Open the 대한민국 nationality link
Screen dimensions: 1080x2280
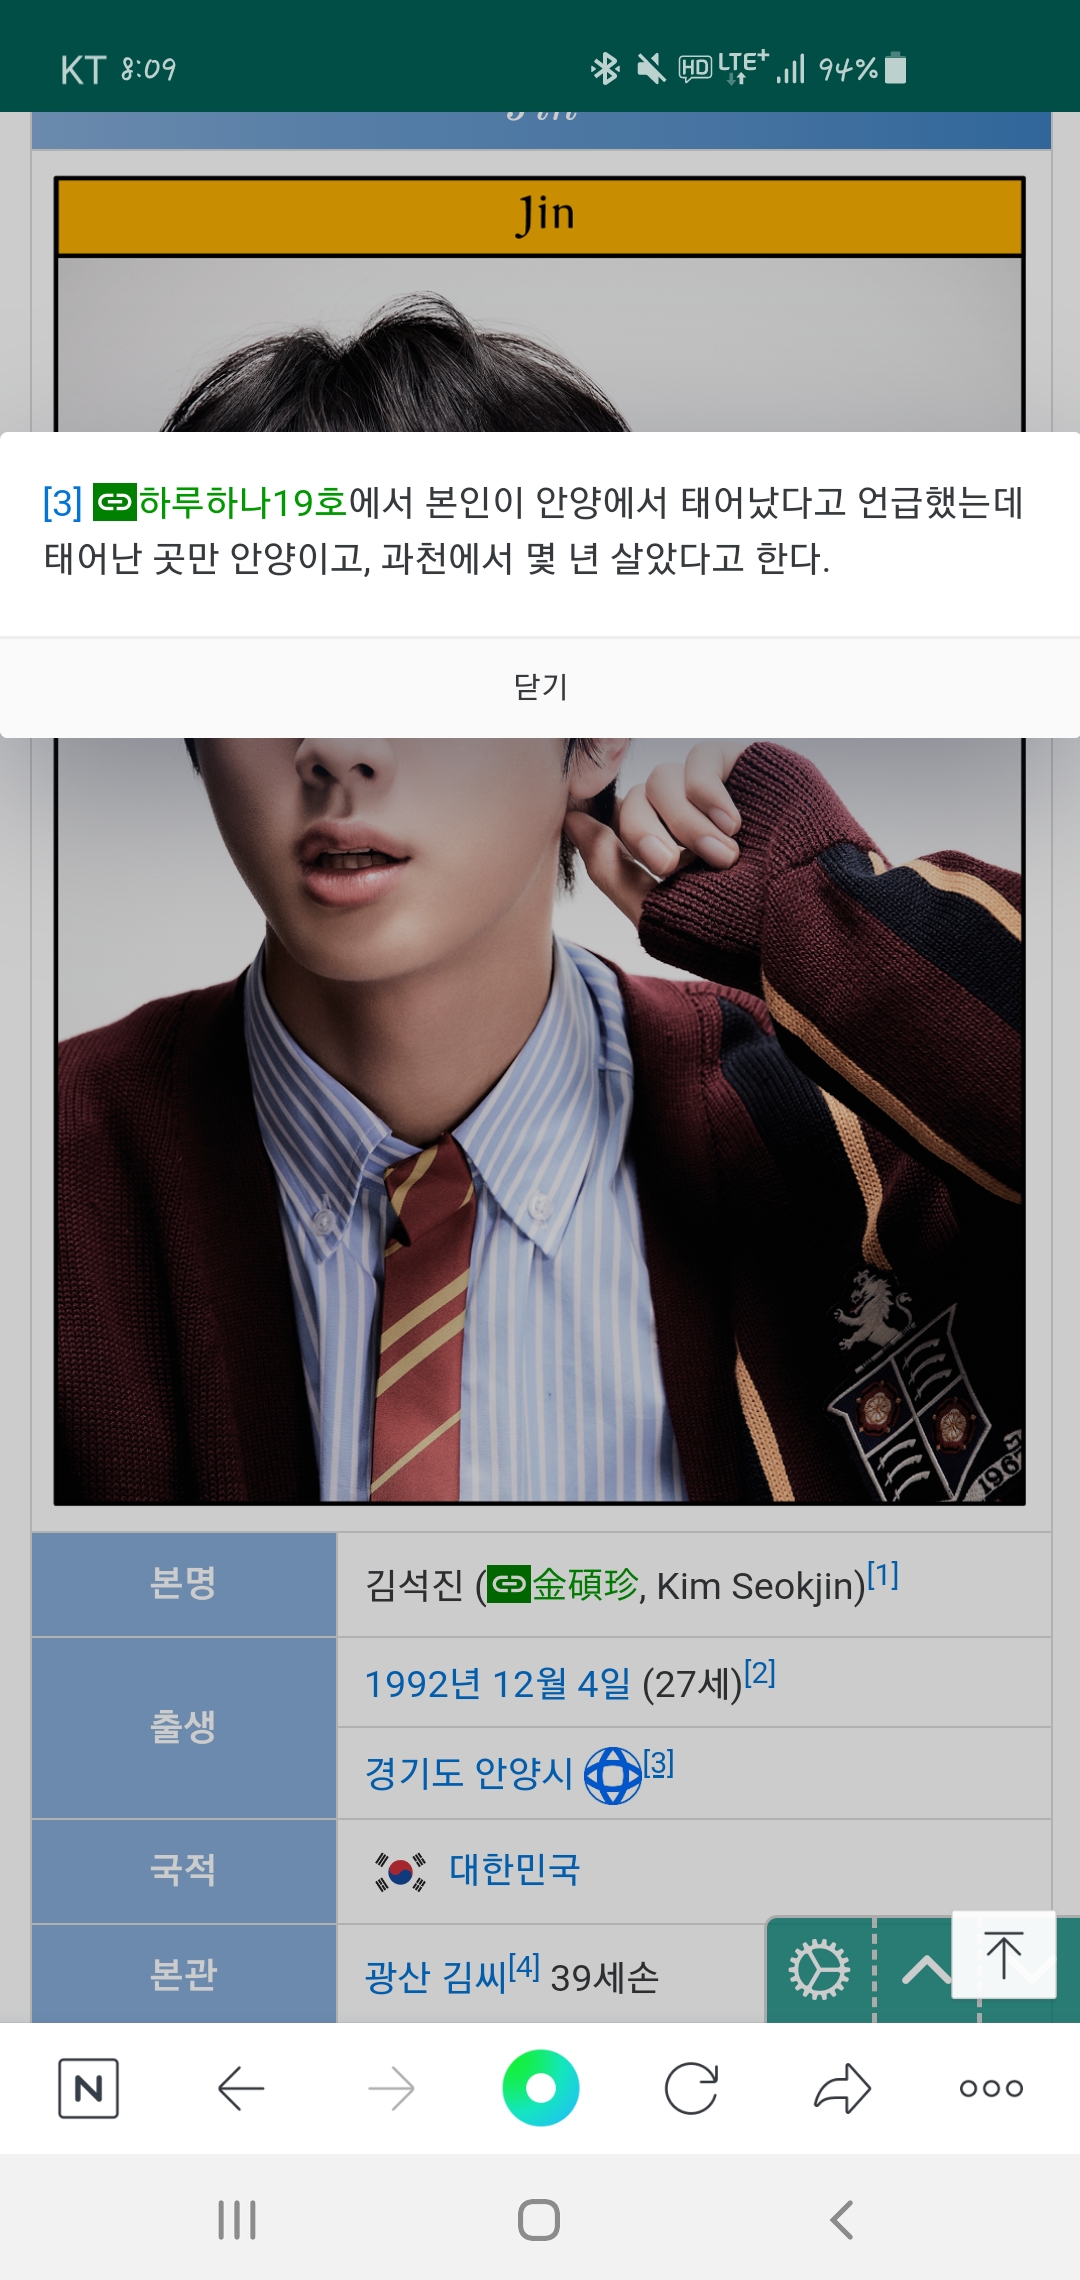[515, 1869]
